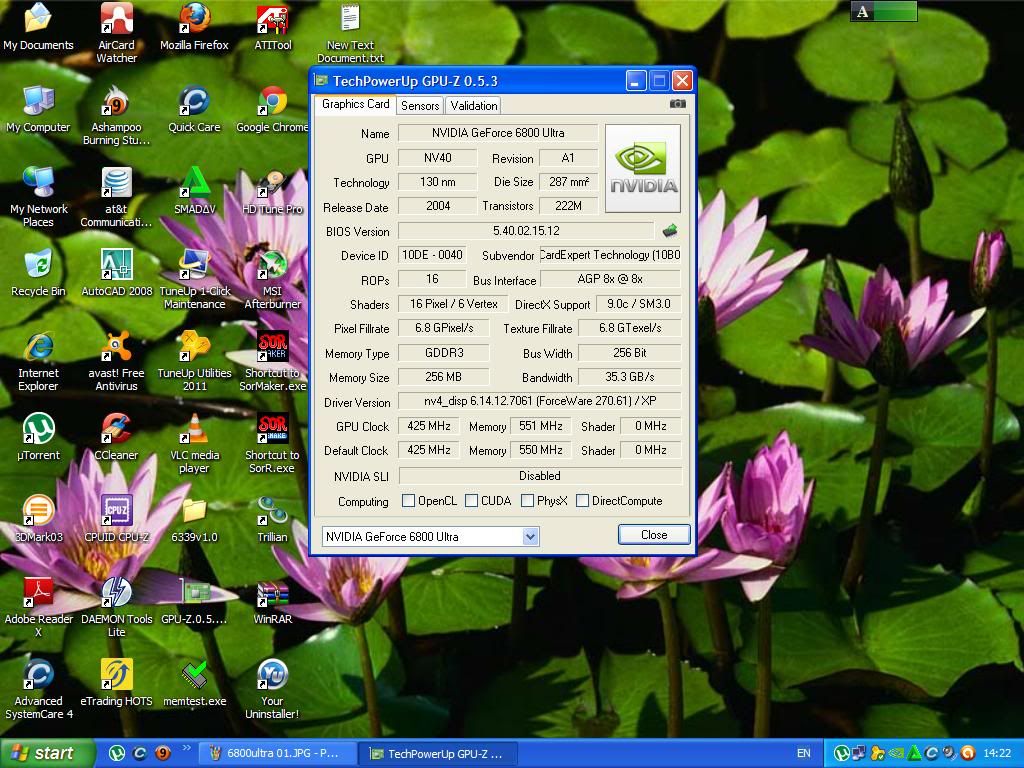The width and height of the screenshot is (1024, 768).
Task: Select the 6339v1.0 folder icon
Action: pyautogui.click(x=194, y=519)
